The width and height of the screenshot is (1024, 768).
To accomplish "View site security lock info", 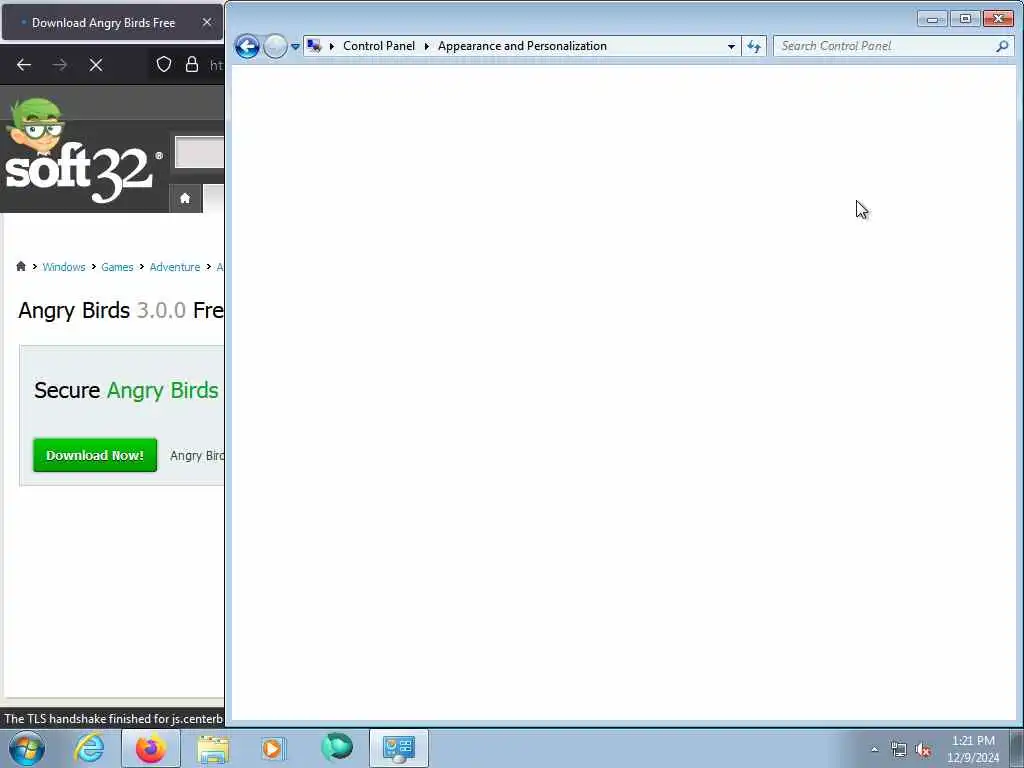I will click(x=191, y=64).
